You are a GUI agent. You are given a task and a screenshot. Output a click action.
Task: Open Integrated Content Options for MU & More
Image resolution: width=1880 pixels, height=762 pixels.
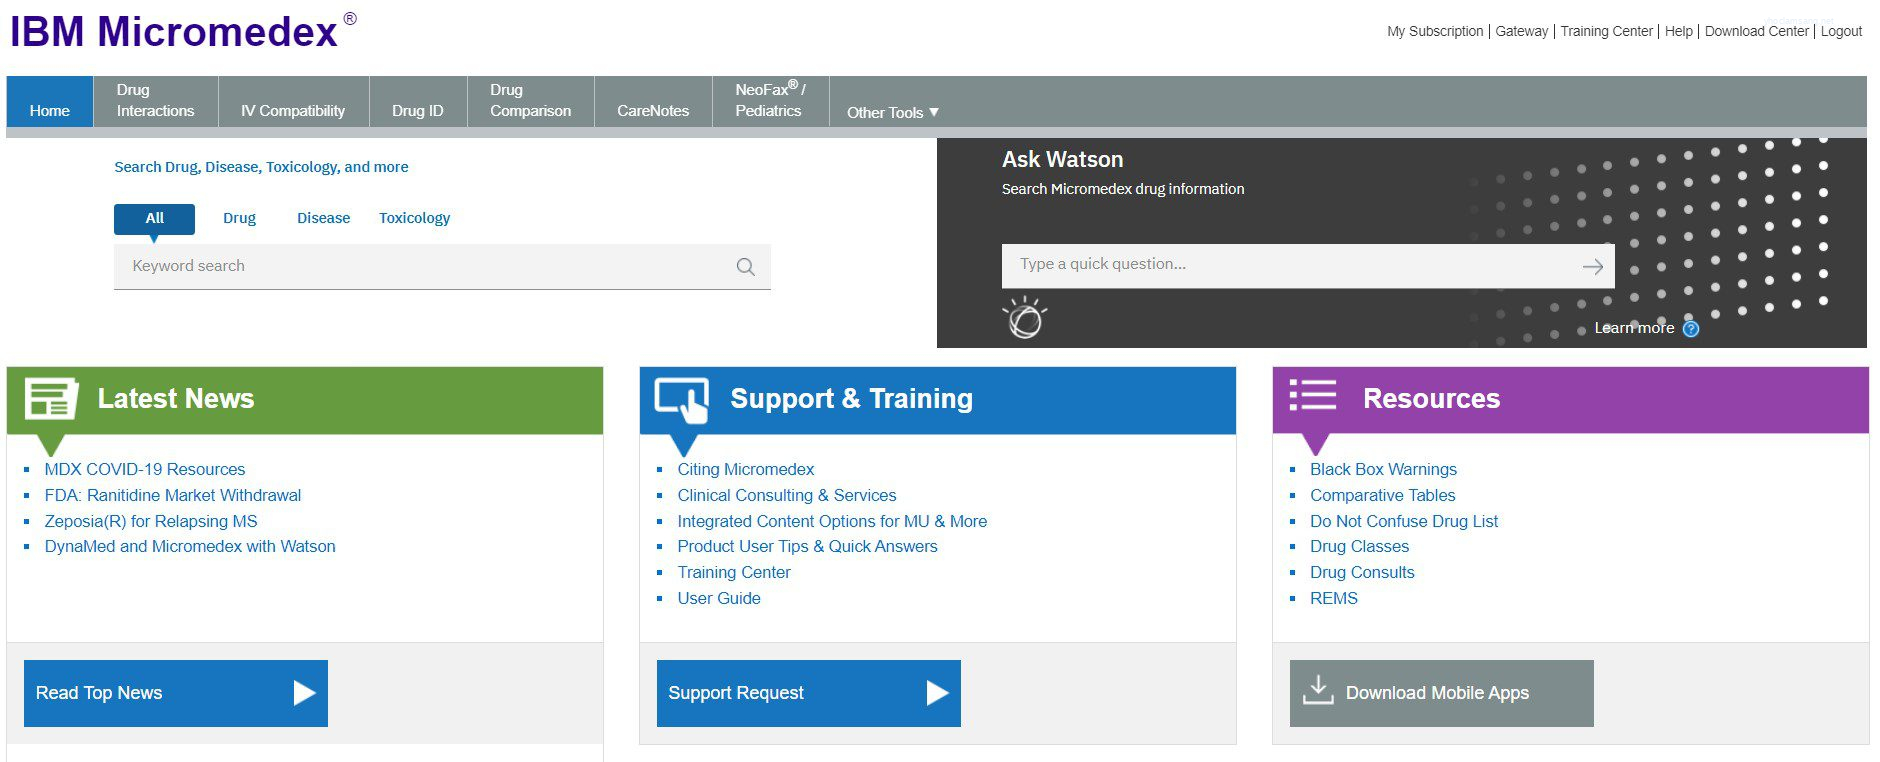[x=832, y=521]
